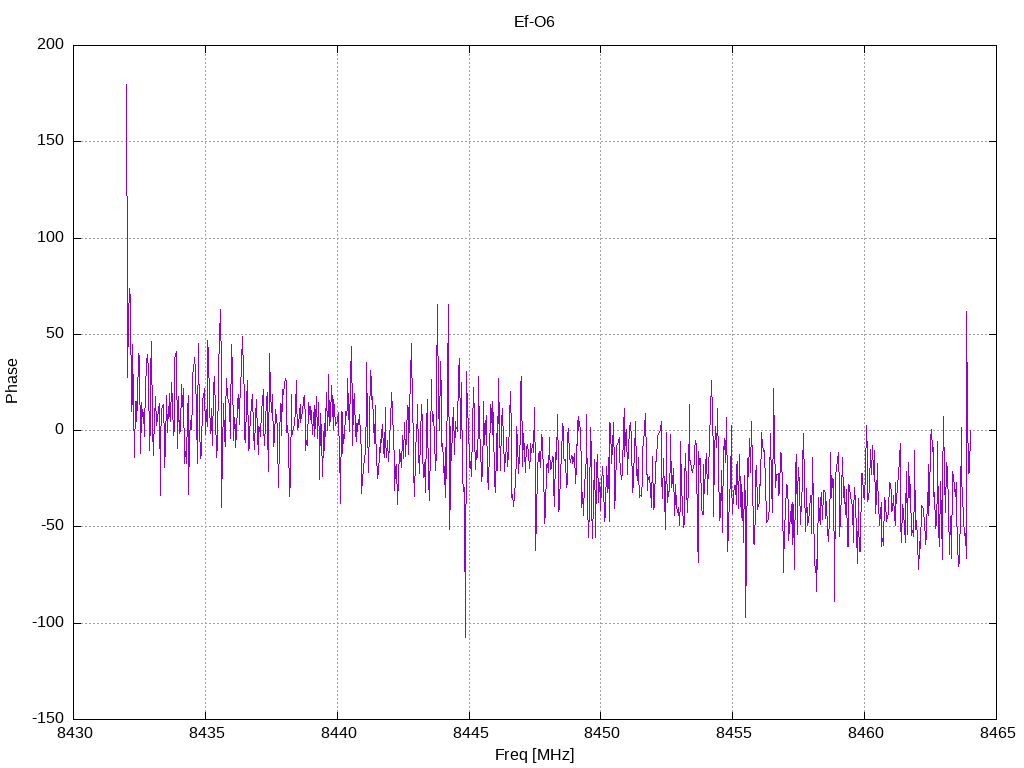Click the y-axis tick label 200

[51, 44]
